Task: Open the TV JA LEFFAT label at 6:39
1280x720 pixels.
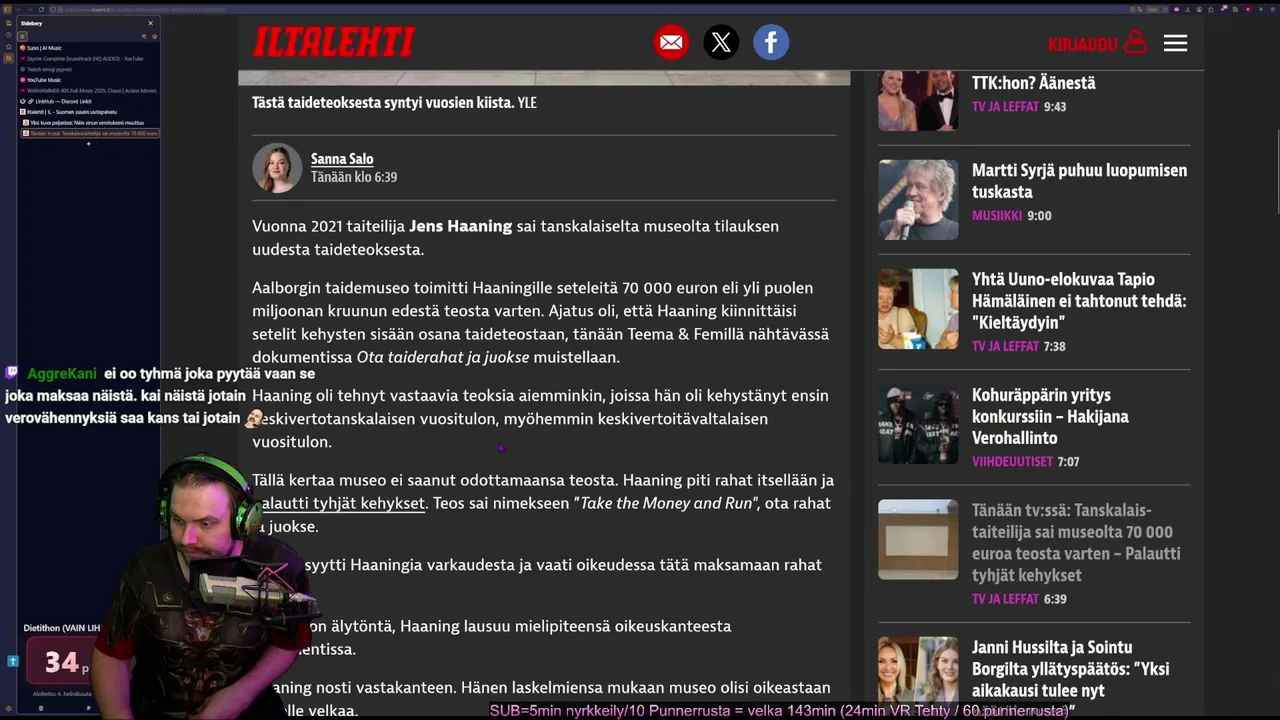Action: tap(1005, 598)
